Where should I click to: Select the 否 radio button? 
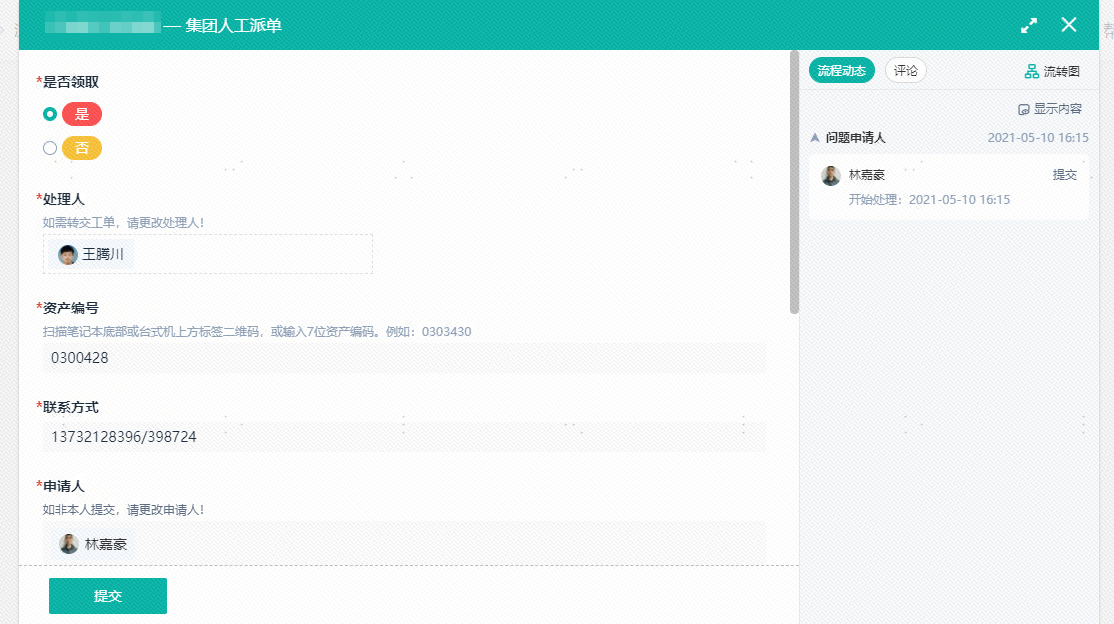pos(50,148)
